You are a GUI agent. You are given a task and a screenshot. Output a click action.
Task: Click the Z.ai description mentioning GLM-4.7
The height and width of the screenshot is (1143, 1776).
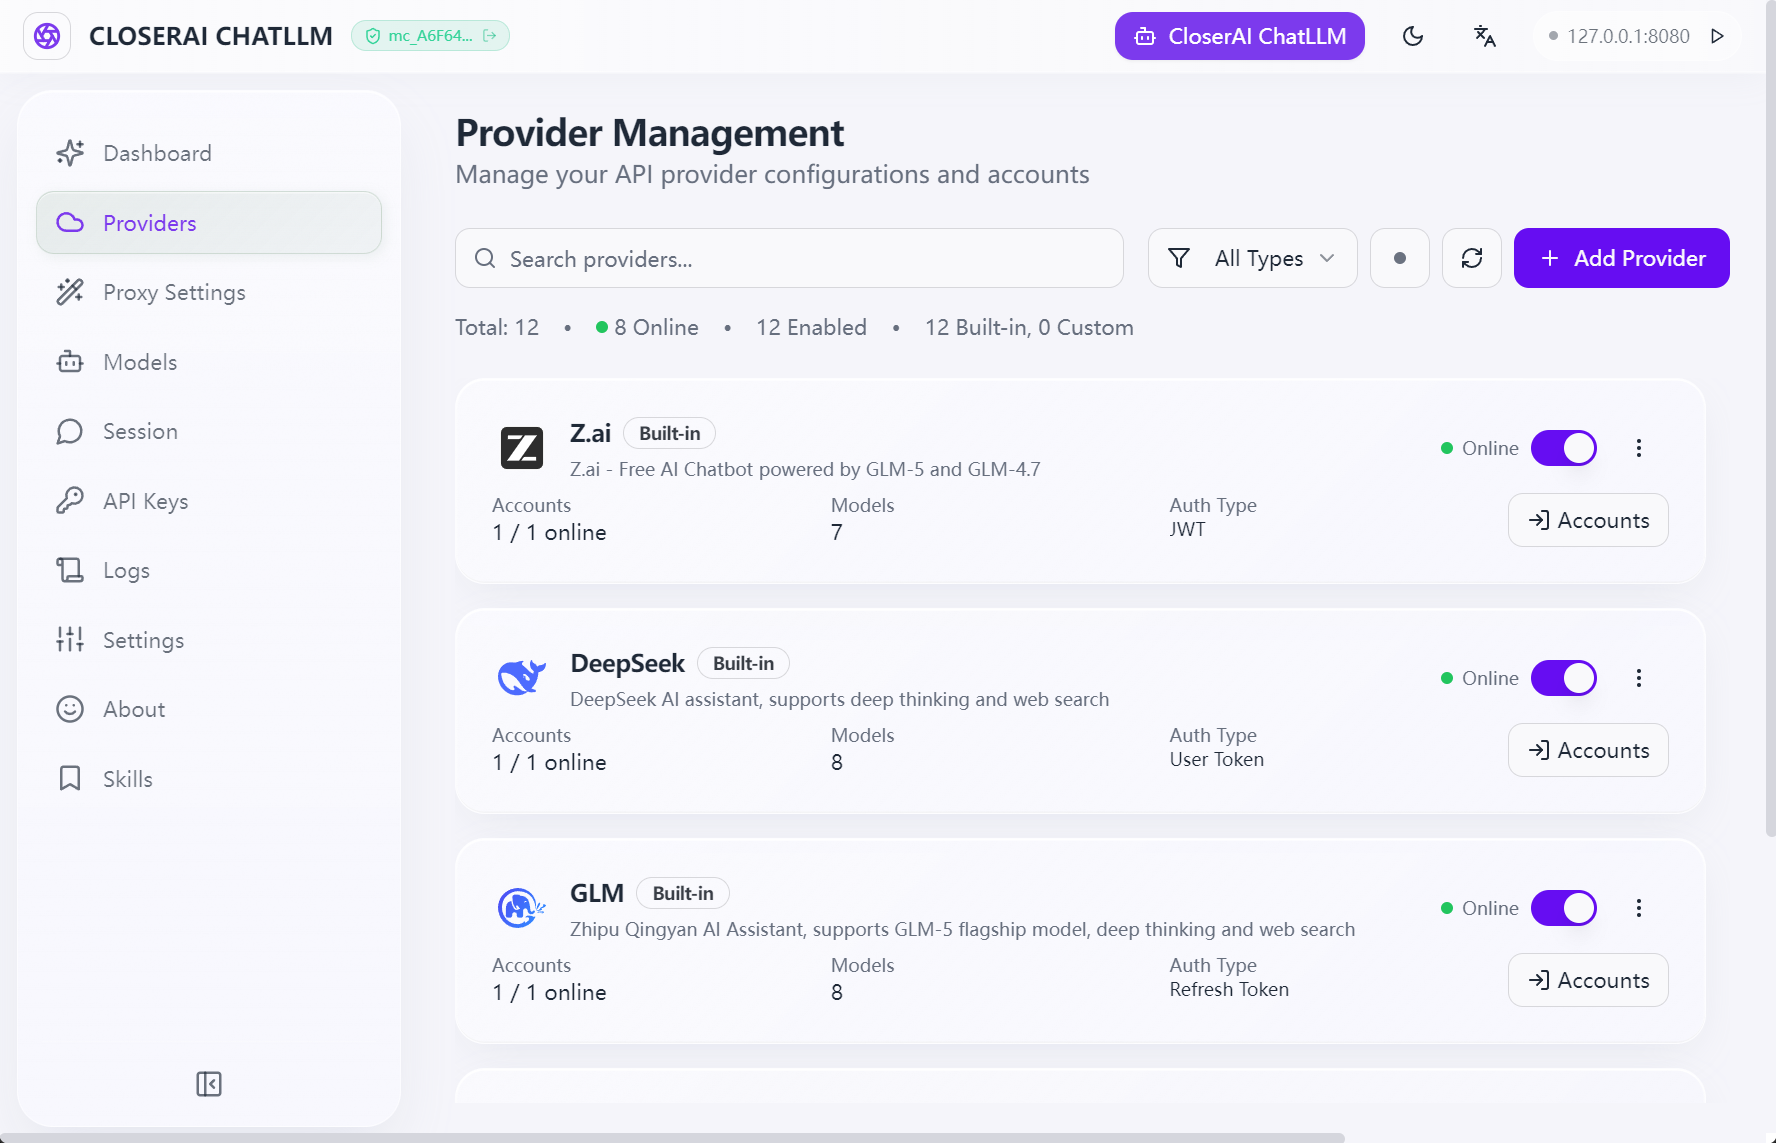click(x=805, y=469)
